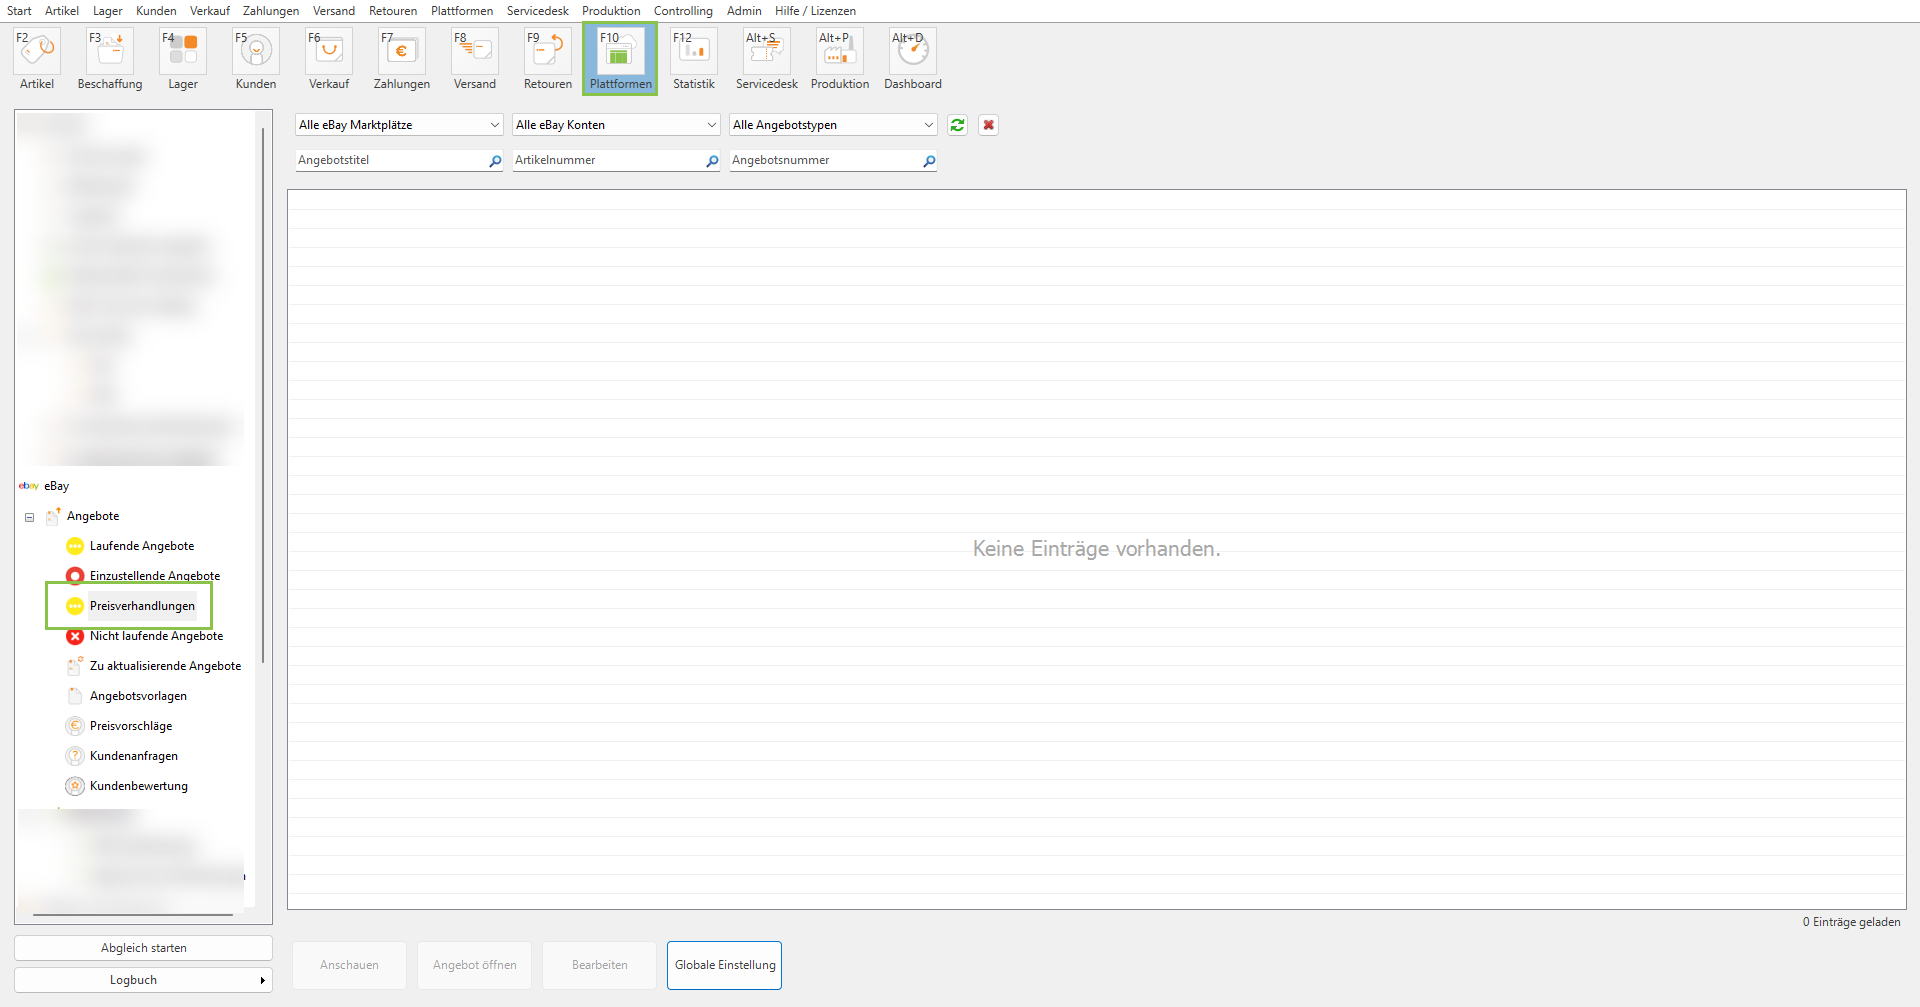Click the Abgleich starten button
This screenshot has height=1007, width=1920.
coord(143,948)
